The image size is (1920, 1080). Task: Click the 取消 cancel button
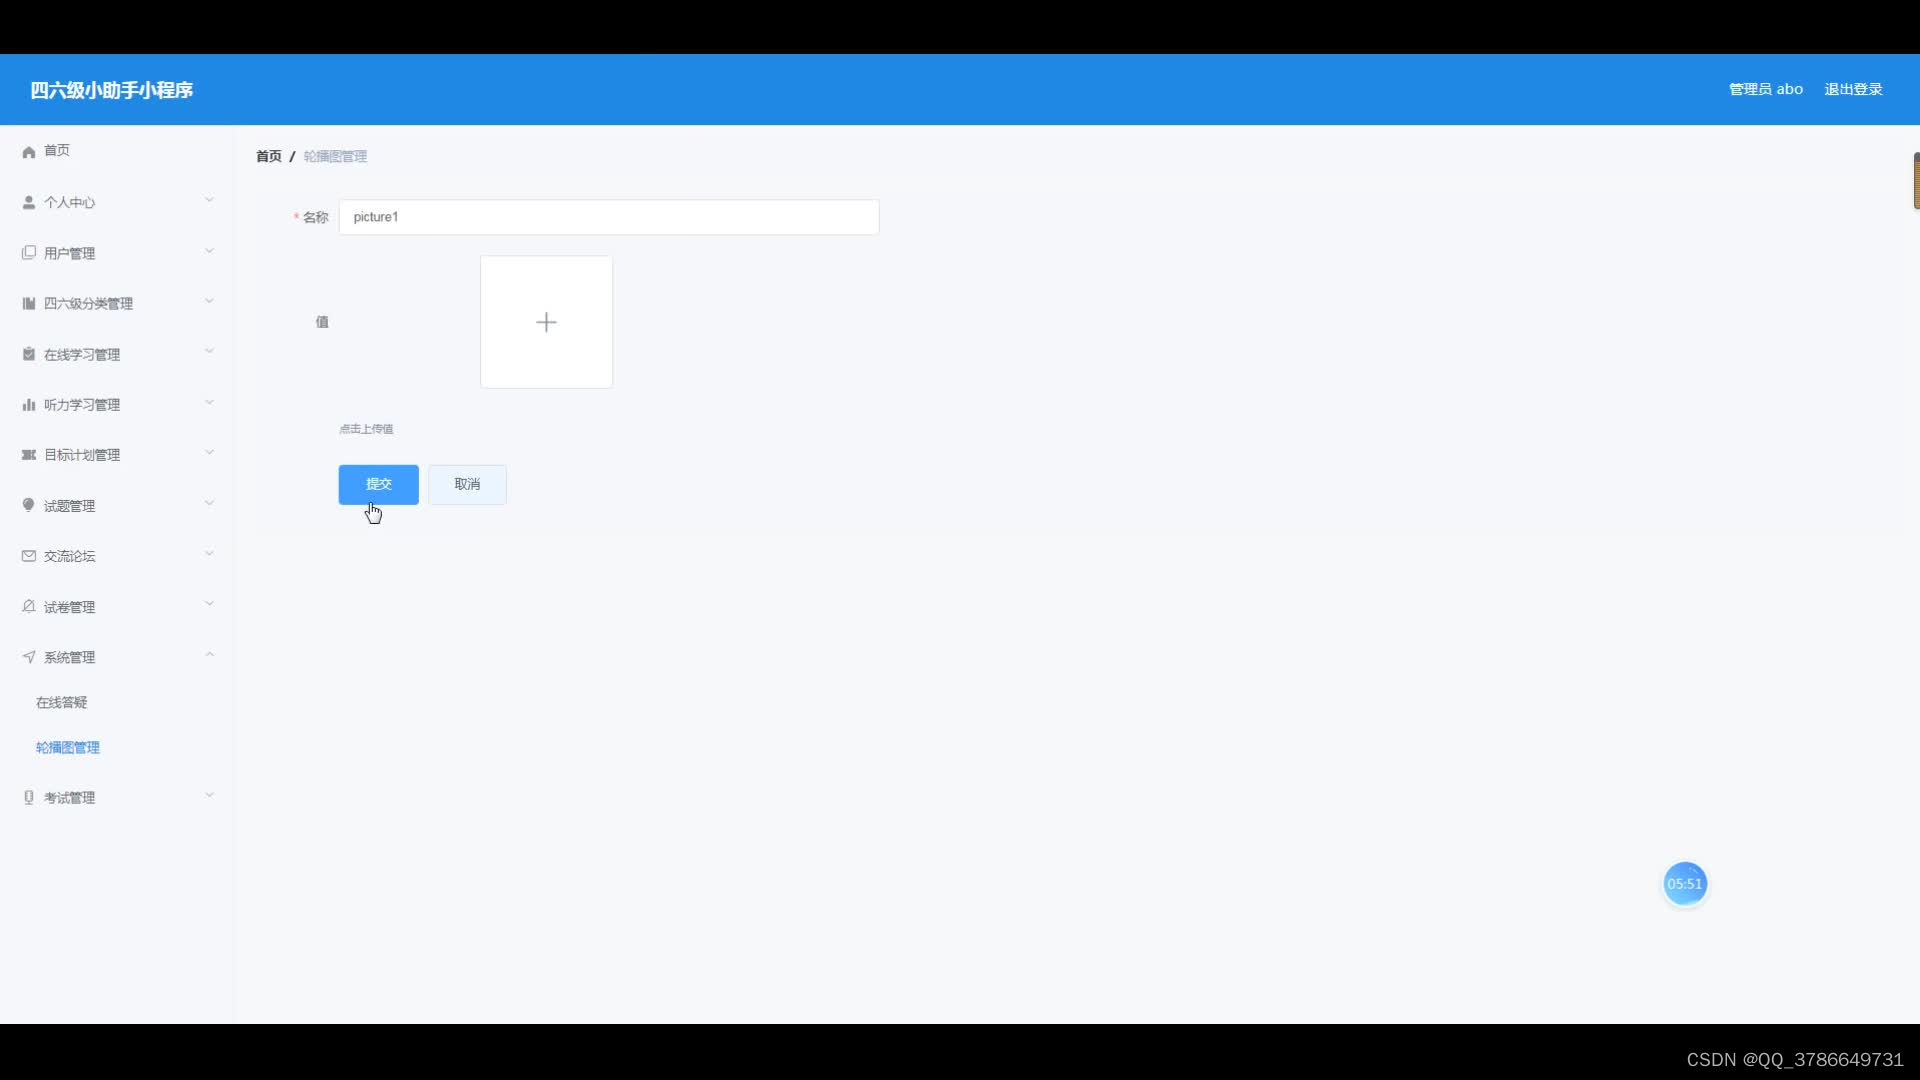pos(468,484)
